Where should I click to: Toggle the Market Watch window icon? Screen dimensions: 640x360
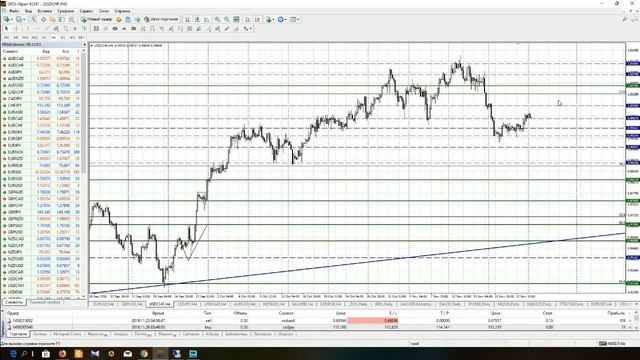coord(34,19)
